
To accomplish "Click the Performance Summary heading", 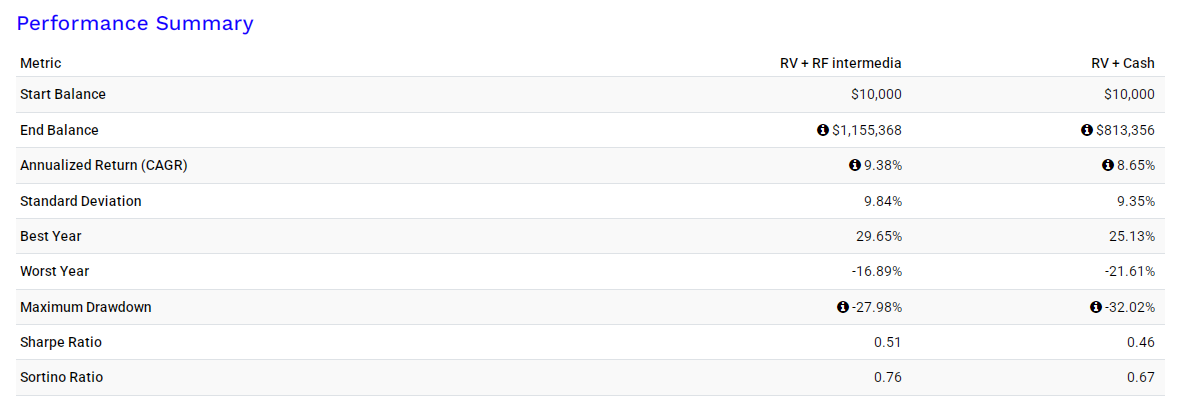I will pos(135,24).
